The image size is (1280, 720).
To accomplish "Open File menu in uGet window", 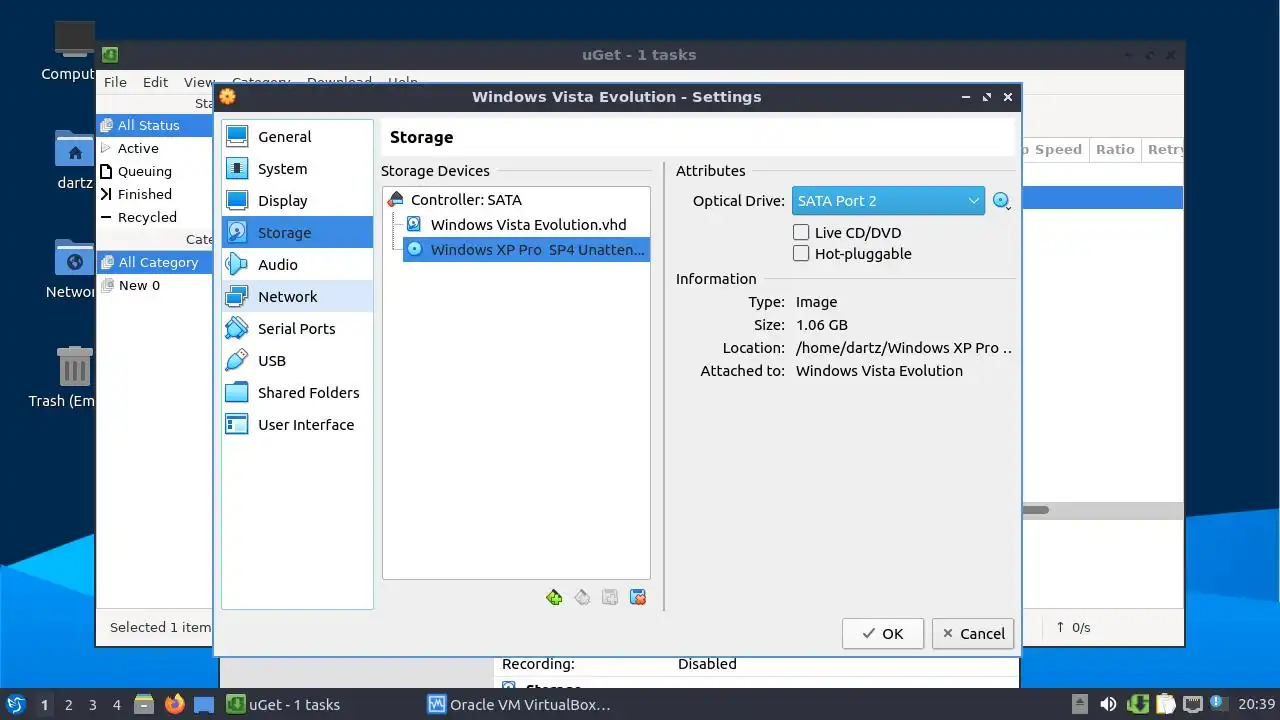I will [115, 82].
